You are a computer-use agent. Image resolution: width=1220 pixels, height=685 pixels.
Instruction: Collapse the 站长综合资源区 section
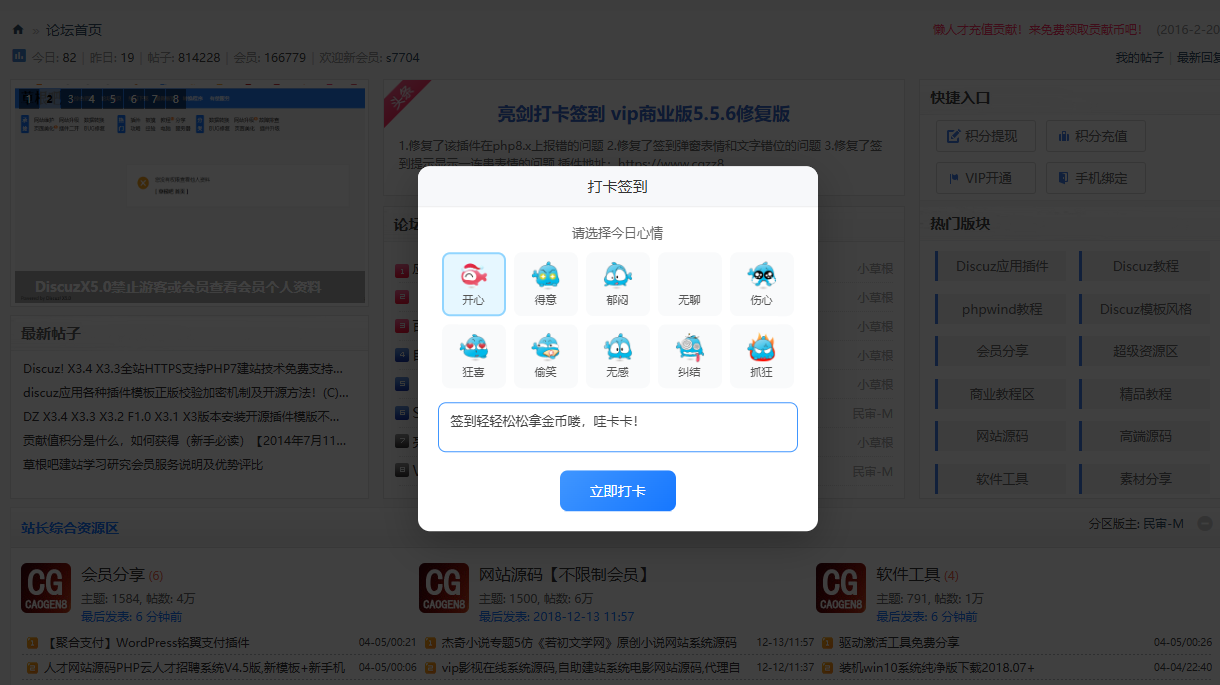tap(1205, 523)
